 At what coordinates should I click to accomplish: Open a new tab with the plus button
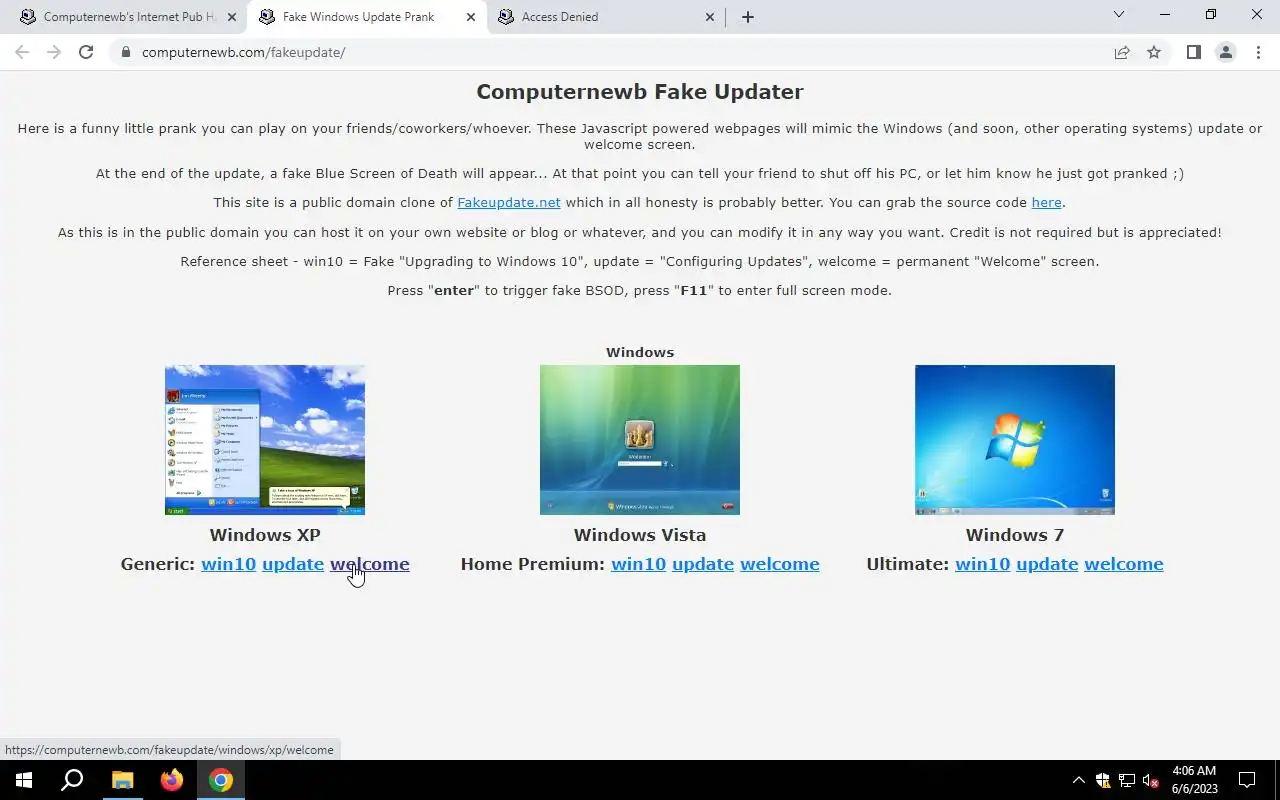(747, 17)
